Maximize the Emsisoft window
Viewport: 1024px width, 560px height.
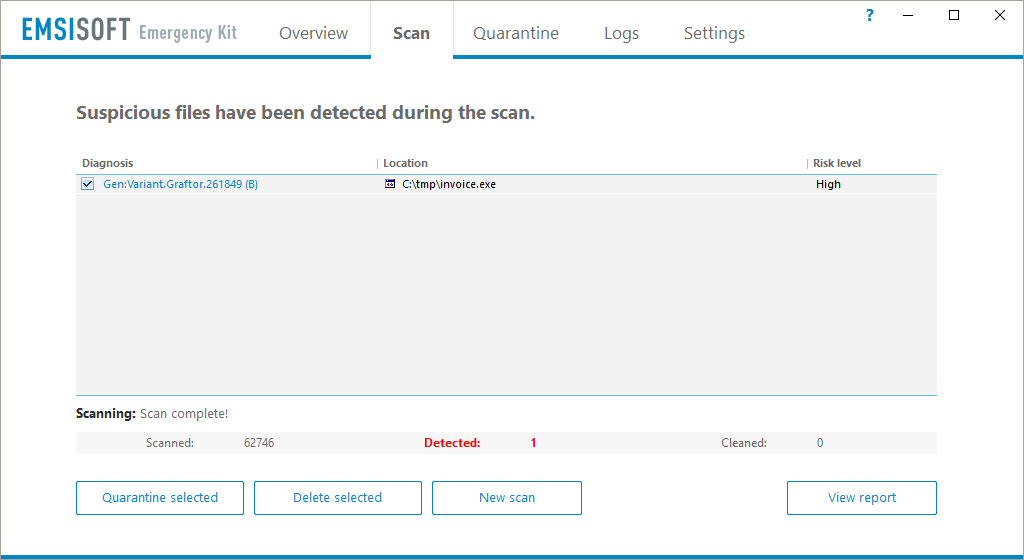954,15
